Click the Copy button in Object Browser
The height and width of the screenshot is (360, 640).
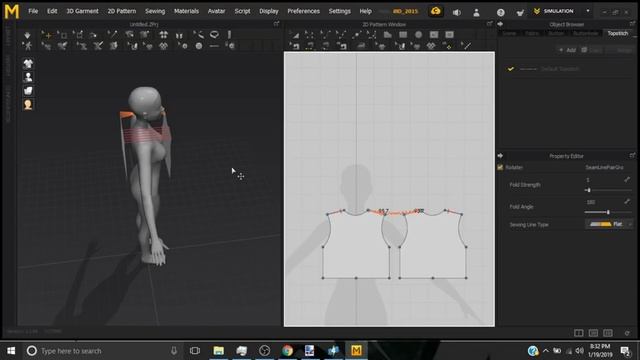tap(591, 50)
